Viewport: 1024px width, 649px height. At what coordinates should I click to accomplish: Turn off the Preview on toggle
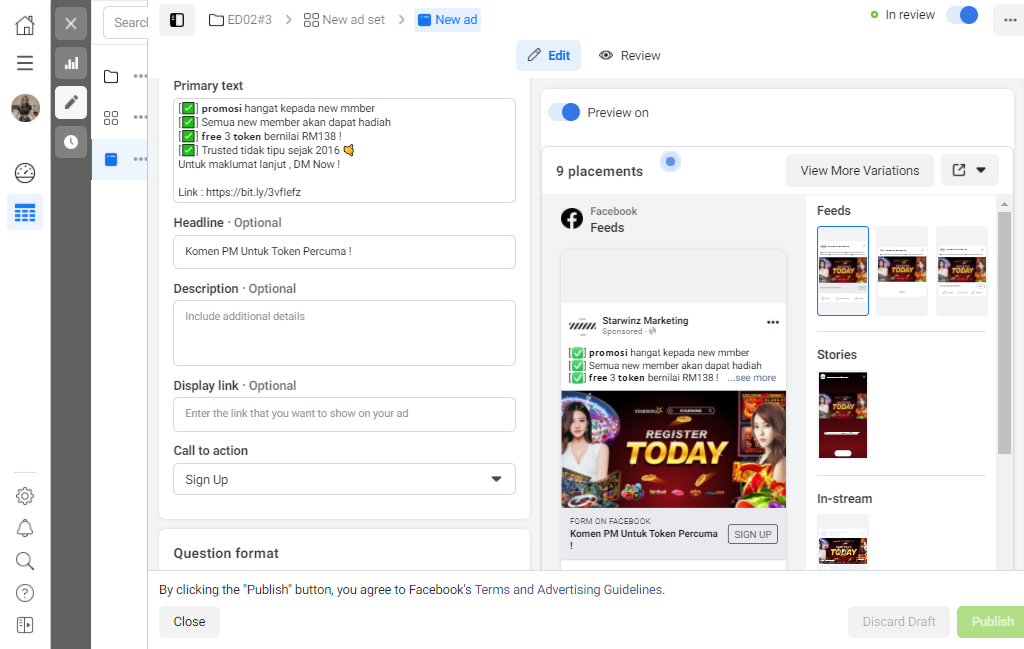[x=564, y=112]
